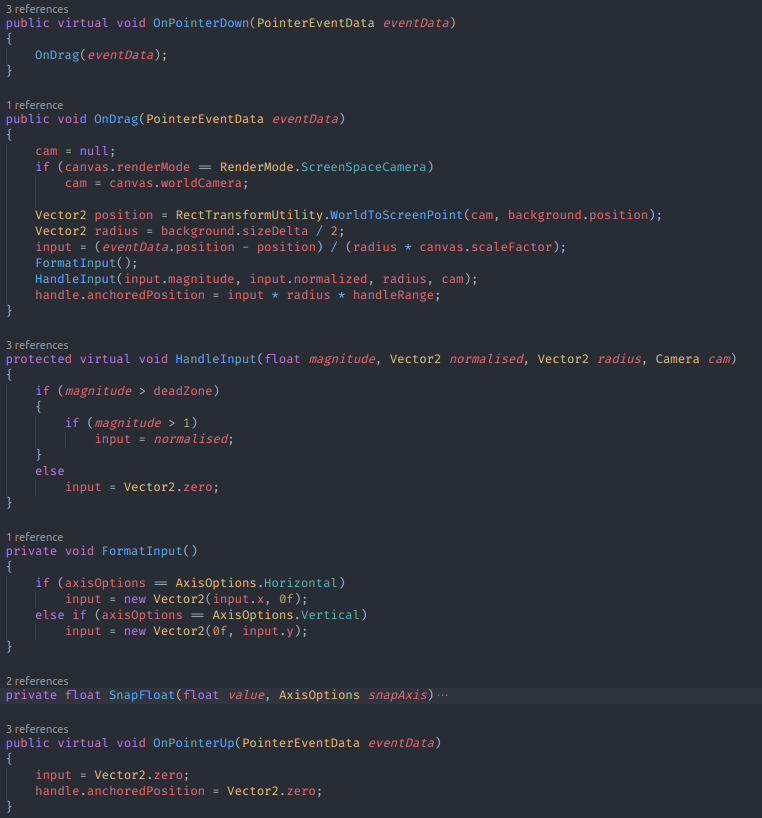The image size is (762, 818).
Task: Click '2 references' above SnapFloat method
Action: [37, 681]
